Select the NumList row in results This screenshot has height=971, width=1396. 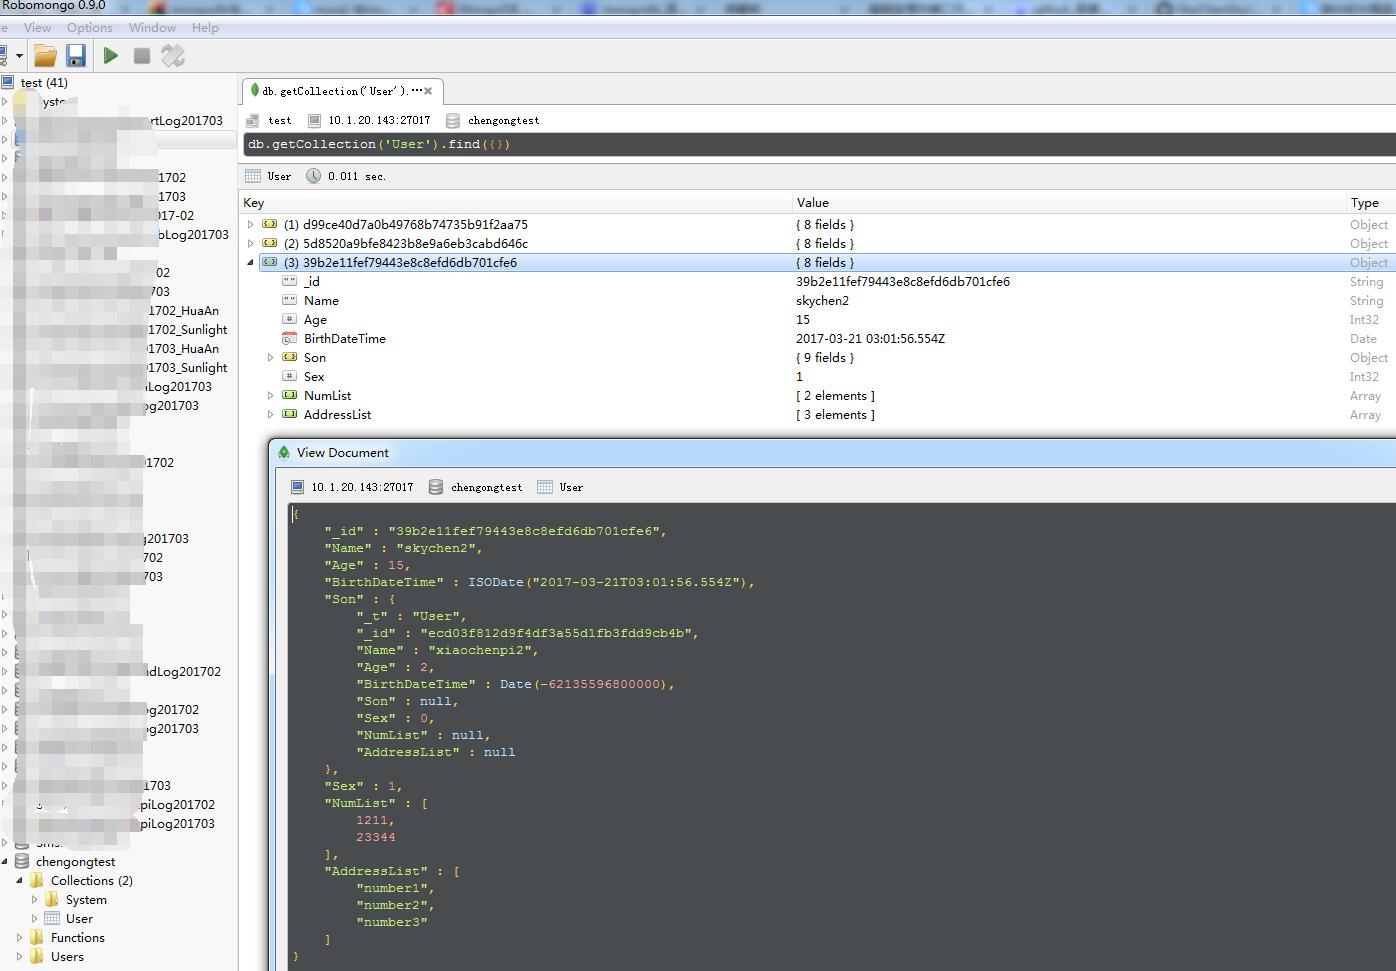coord(328,396)
